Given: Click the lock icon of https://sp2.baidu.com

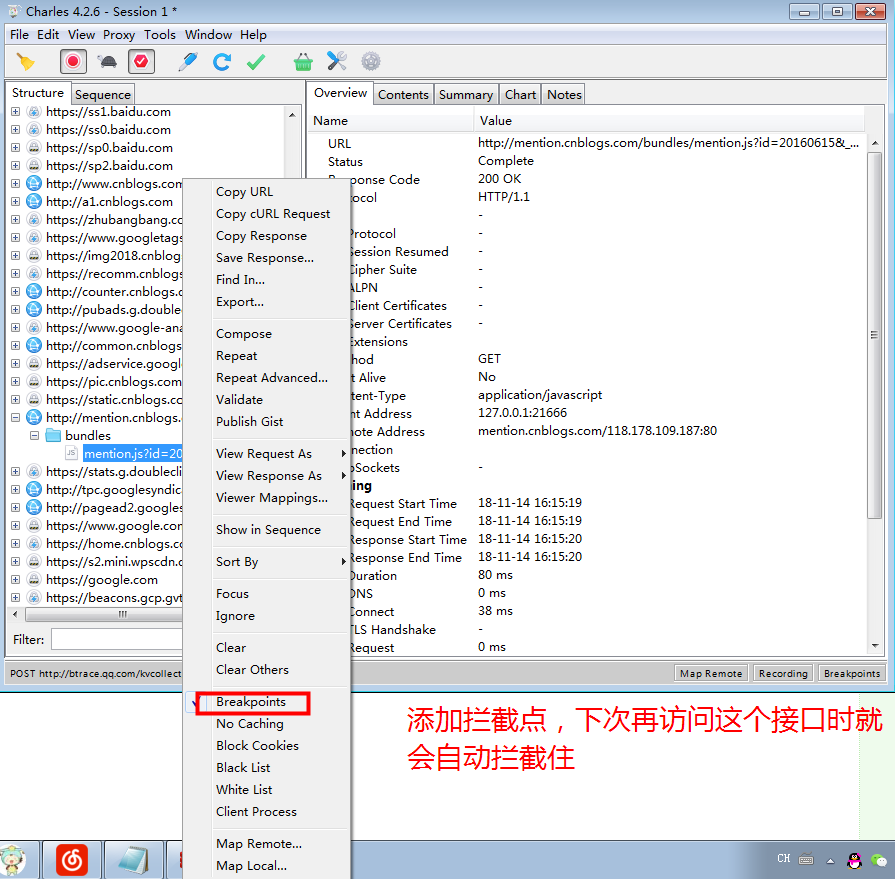Looking at the screenshot, I should pyautogui.click(x=34, y=166).
